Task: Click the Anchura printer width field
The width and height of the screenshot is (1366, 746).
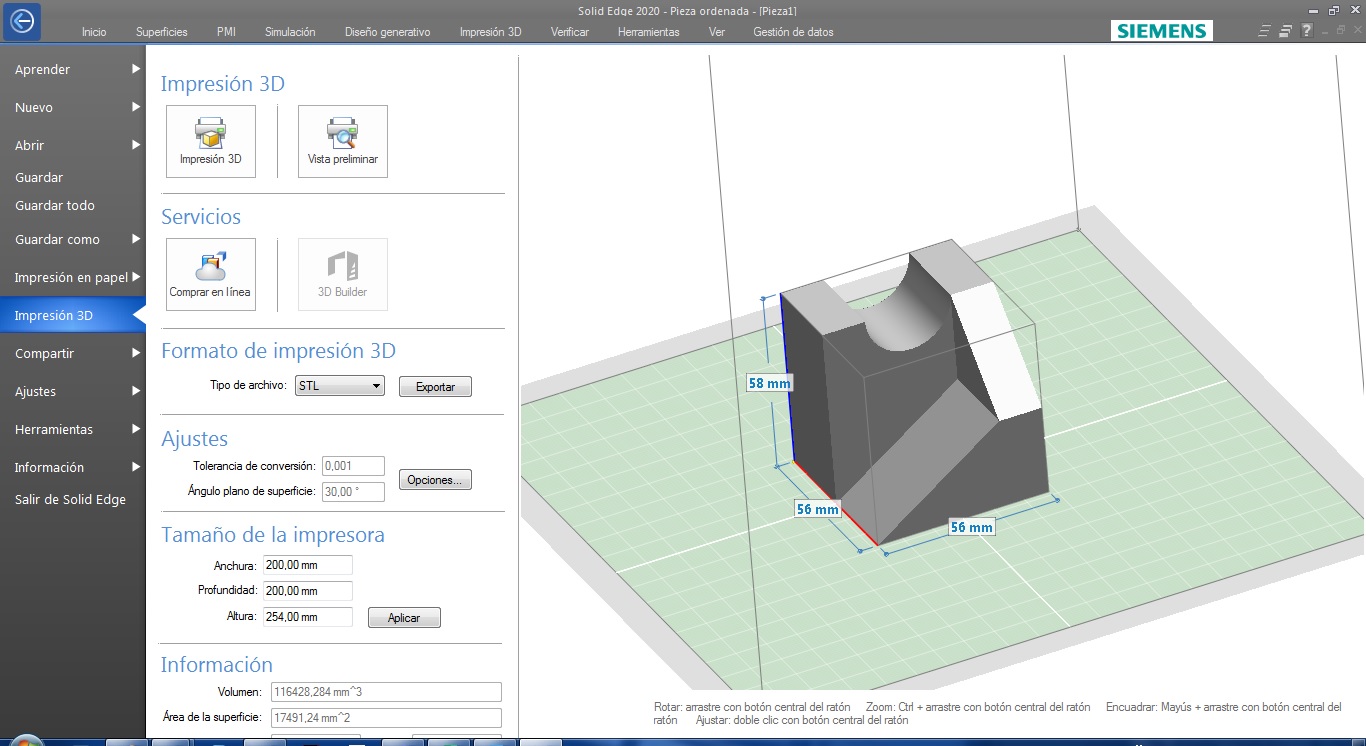Action: (307, 564)
